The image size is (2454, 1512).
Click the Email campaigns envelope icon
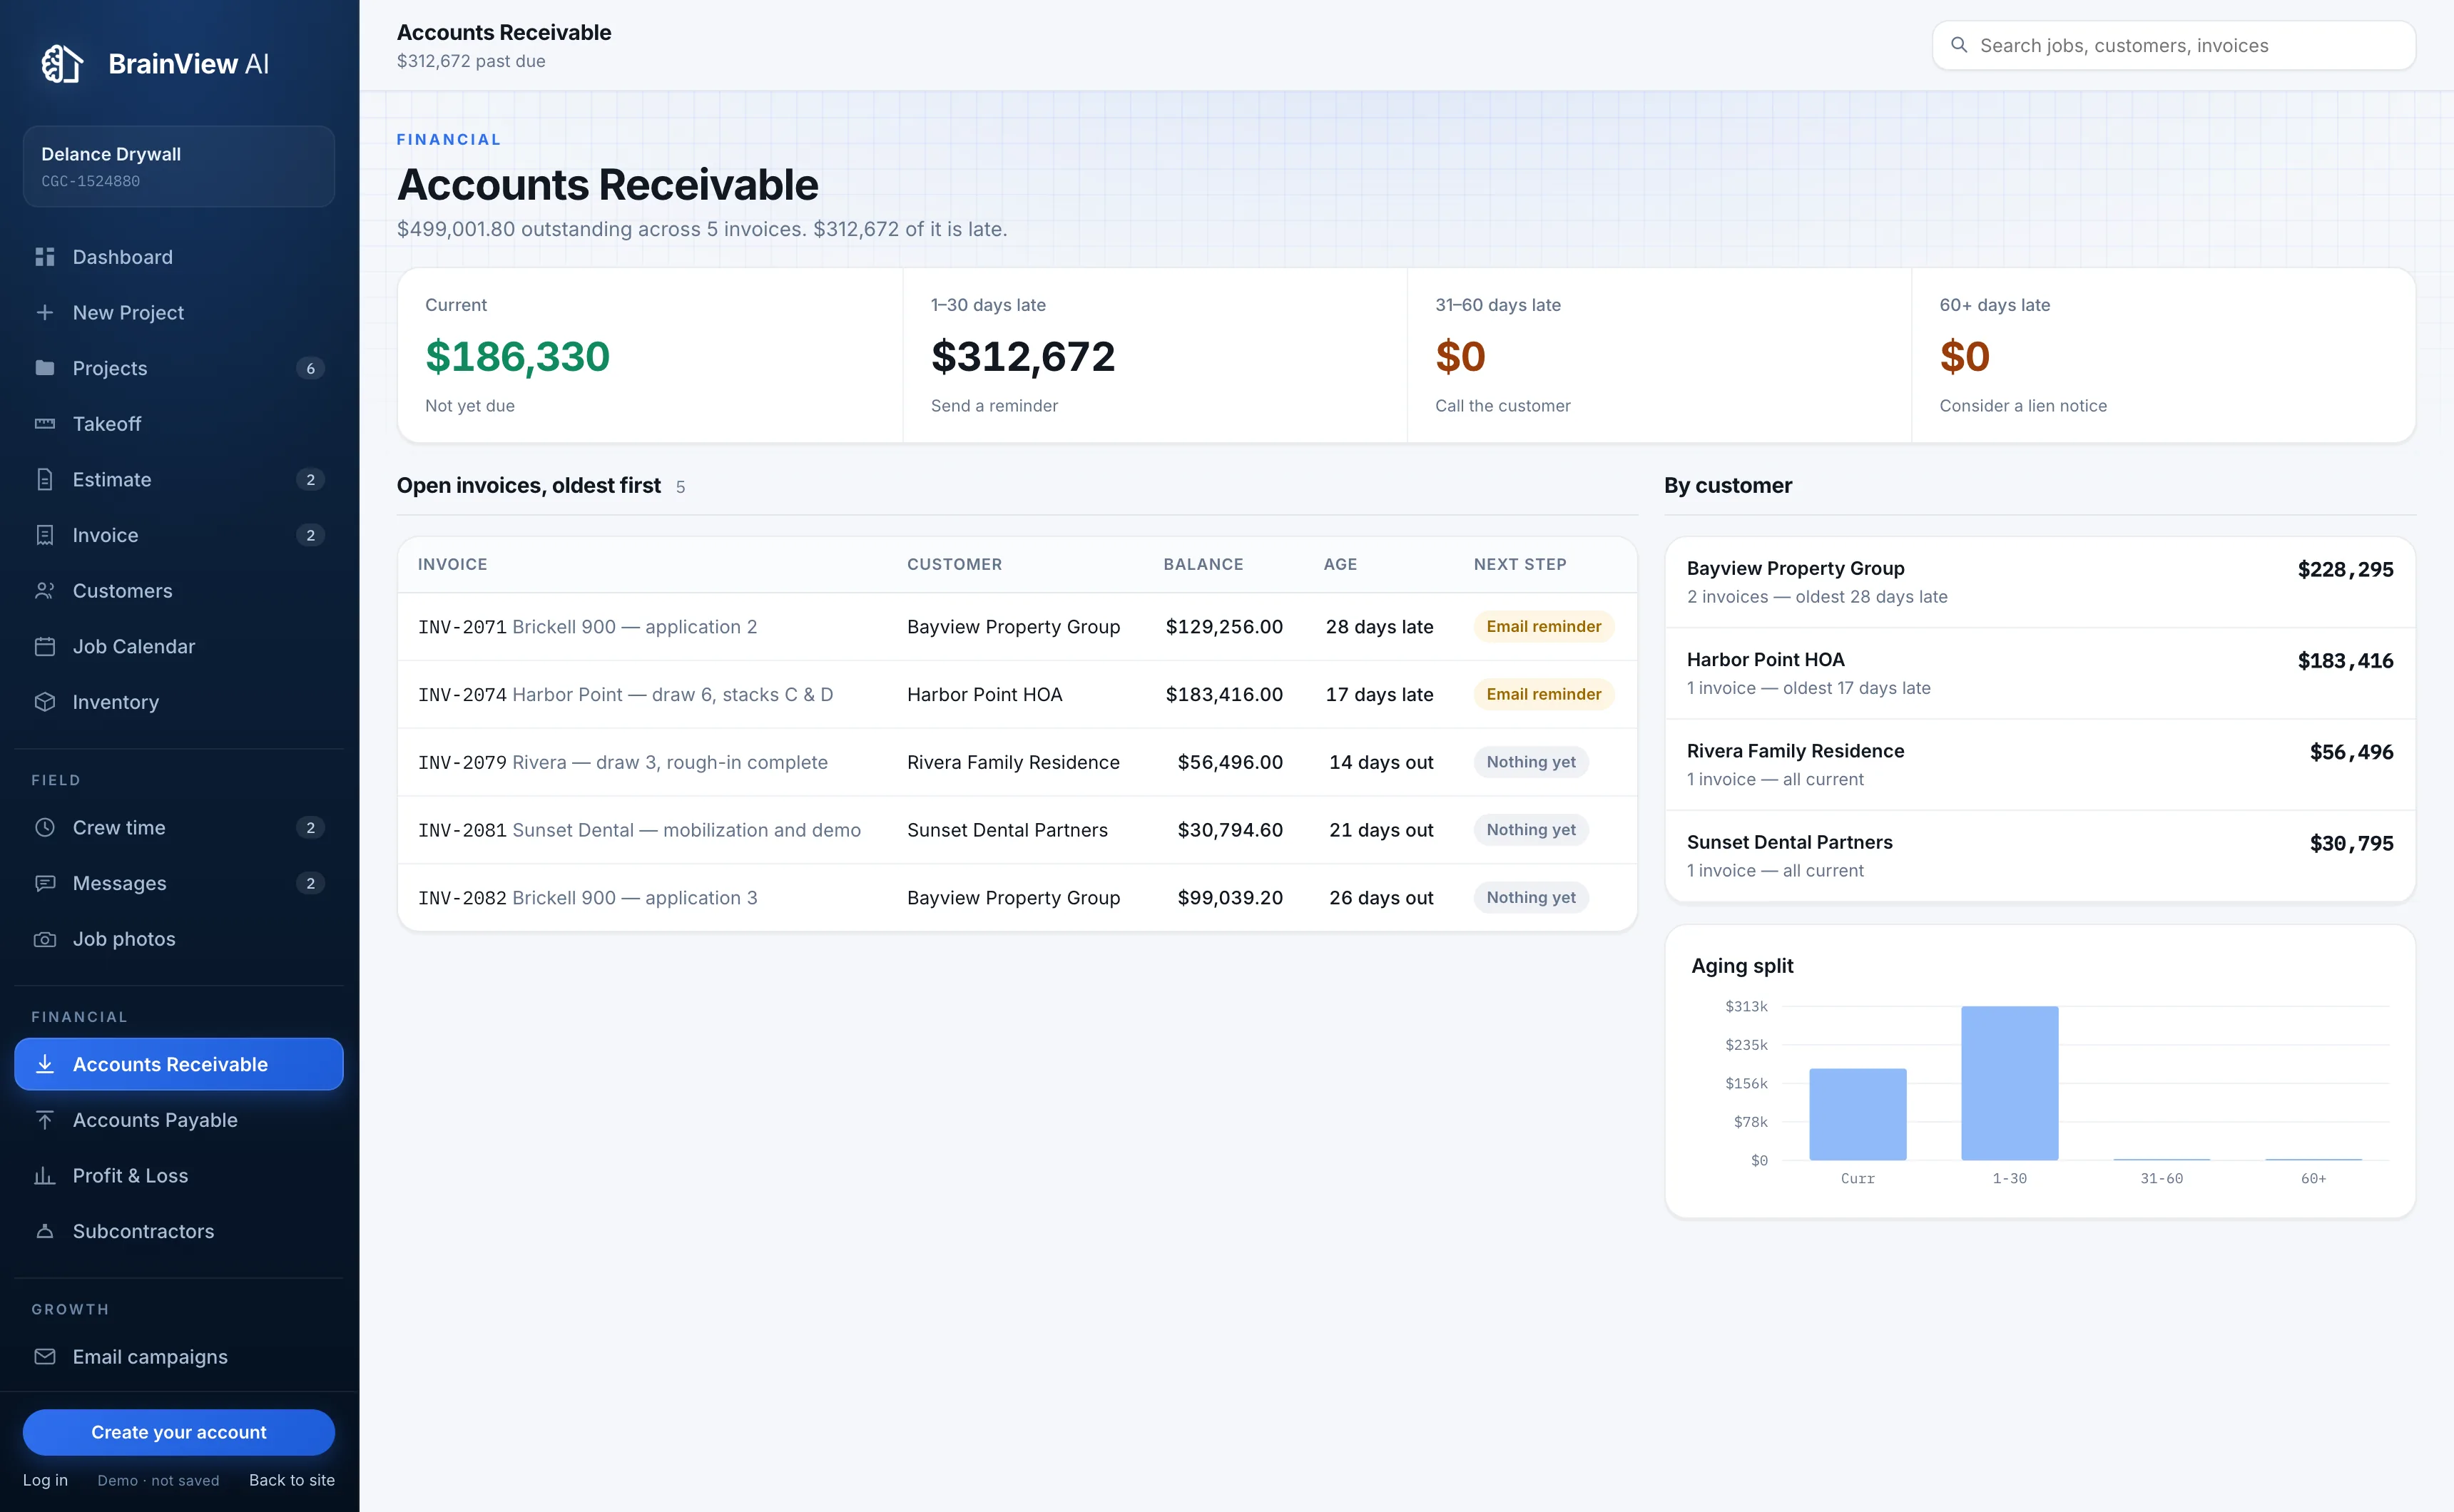(45, 1357)
